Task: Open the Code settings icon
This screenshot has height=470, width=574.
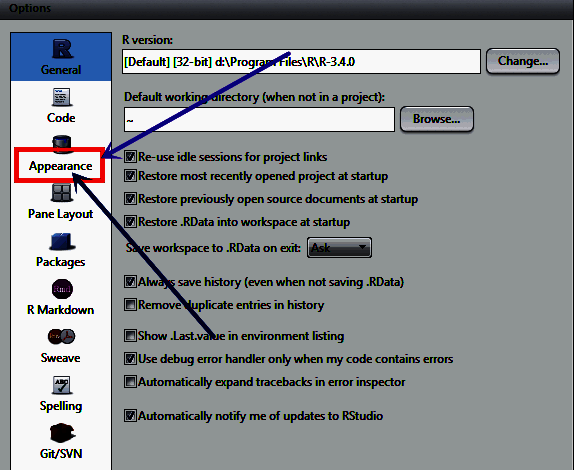Action: point(62,97)
